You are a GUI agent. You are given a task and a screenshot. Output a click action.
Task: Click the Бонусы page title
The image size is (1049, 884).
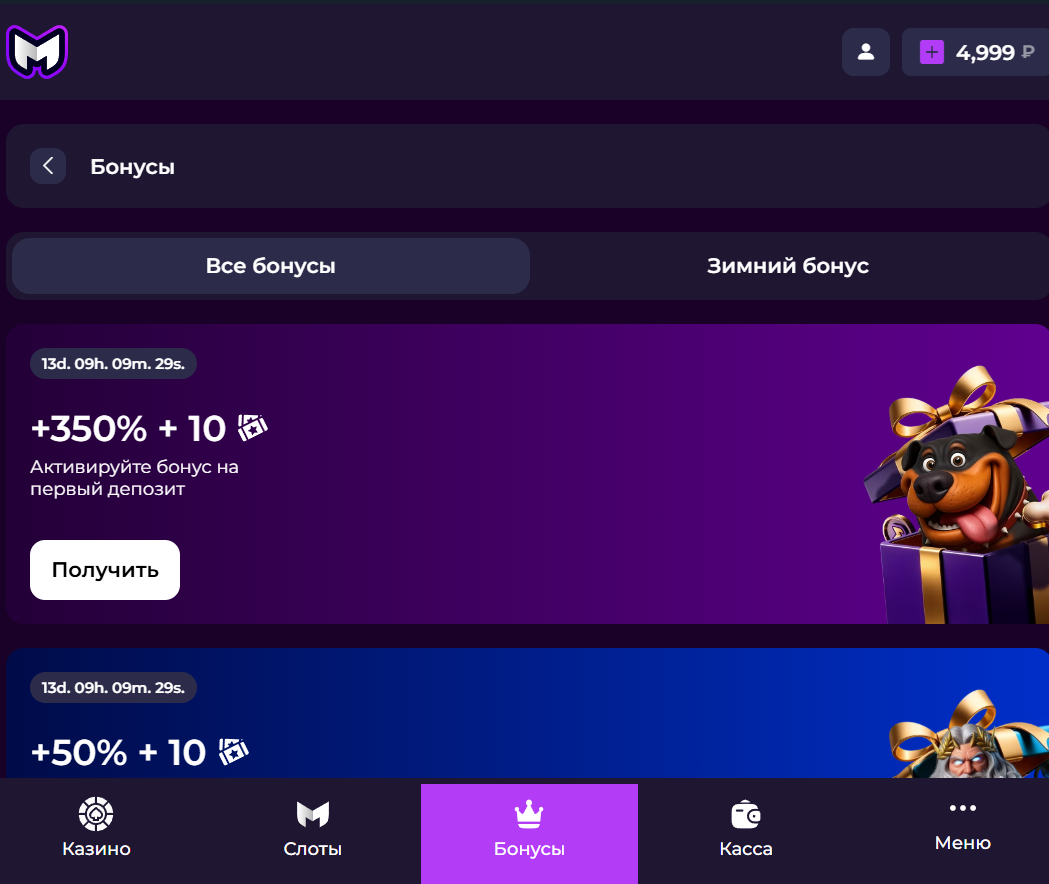(x=132, y=167)
